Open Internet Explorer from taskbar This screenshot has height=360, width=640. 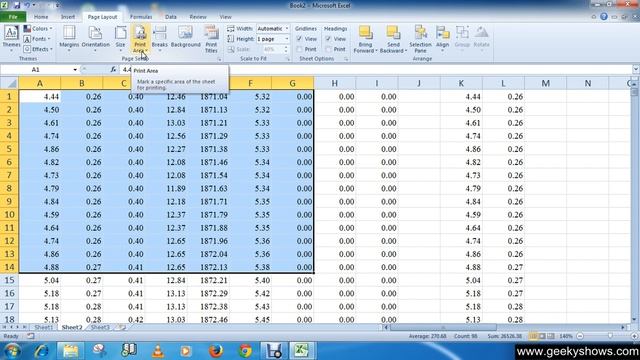[x=41, y=351]
